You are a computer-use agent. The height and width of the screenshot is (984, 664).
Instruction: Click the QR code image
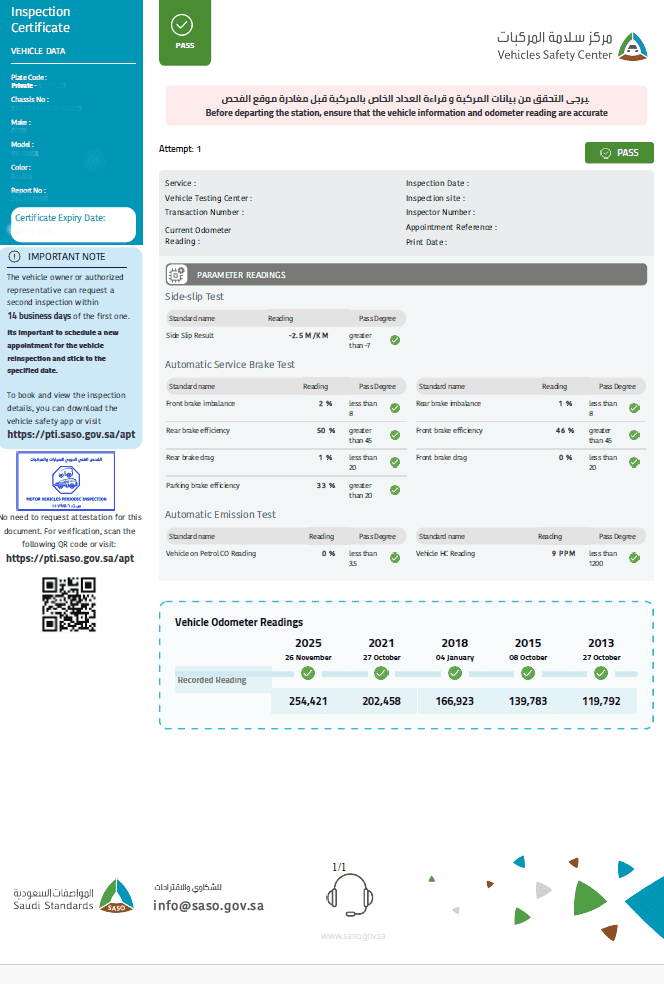tap(69, 605)
